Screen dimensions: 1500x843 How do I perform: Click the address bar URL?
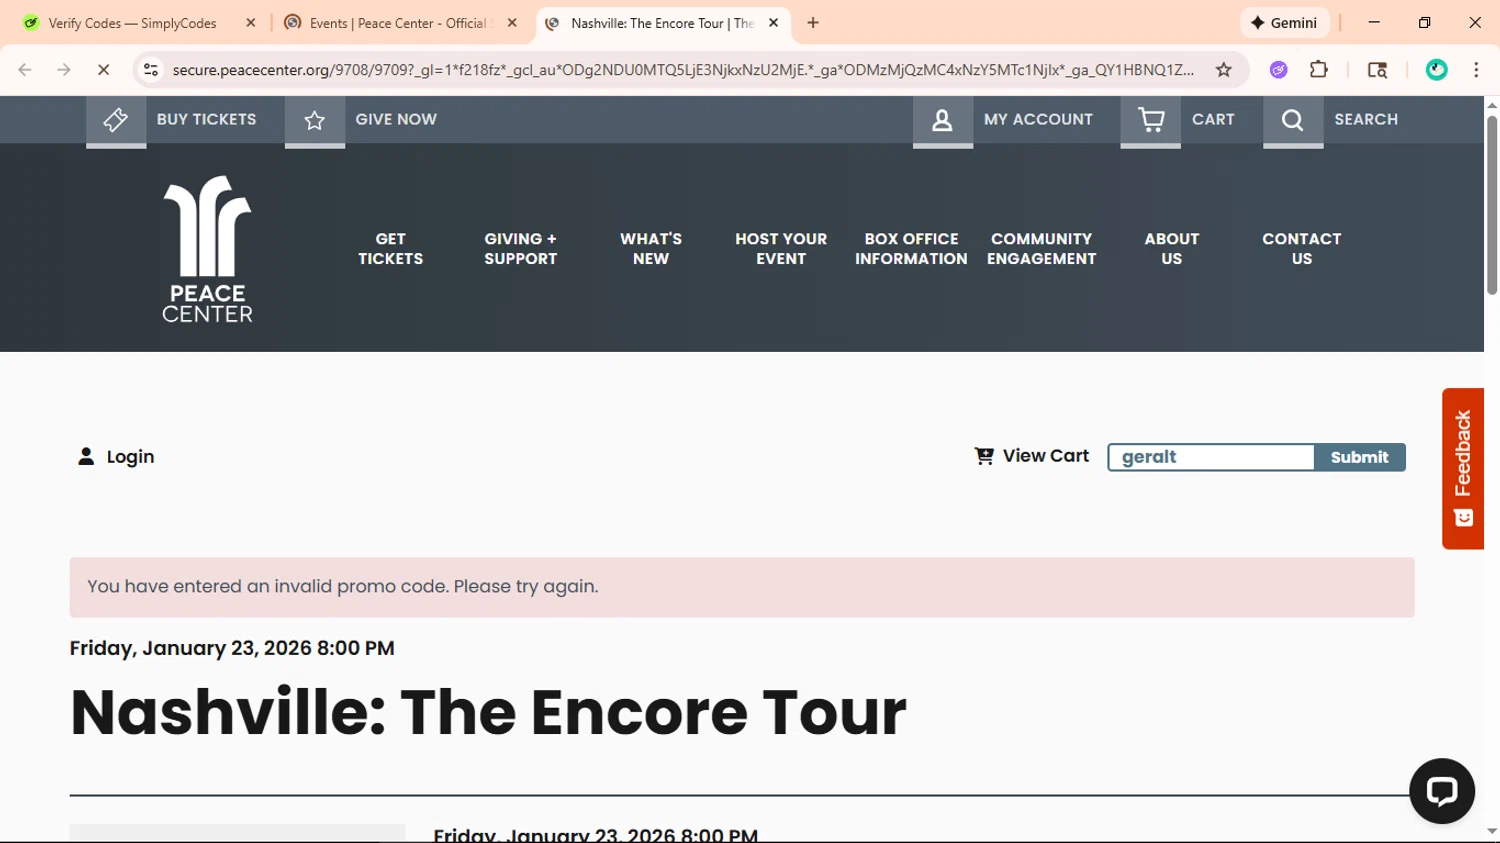(683, 70)
